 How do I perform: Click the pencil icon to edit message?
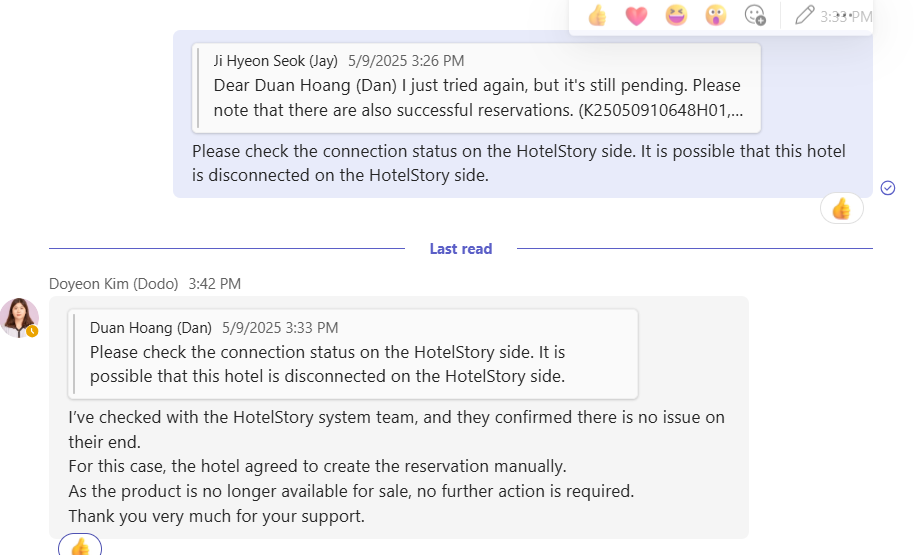(x=804, y=16)
